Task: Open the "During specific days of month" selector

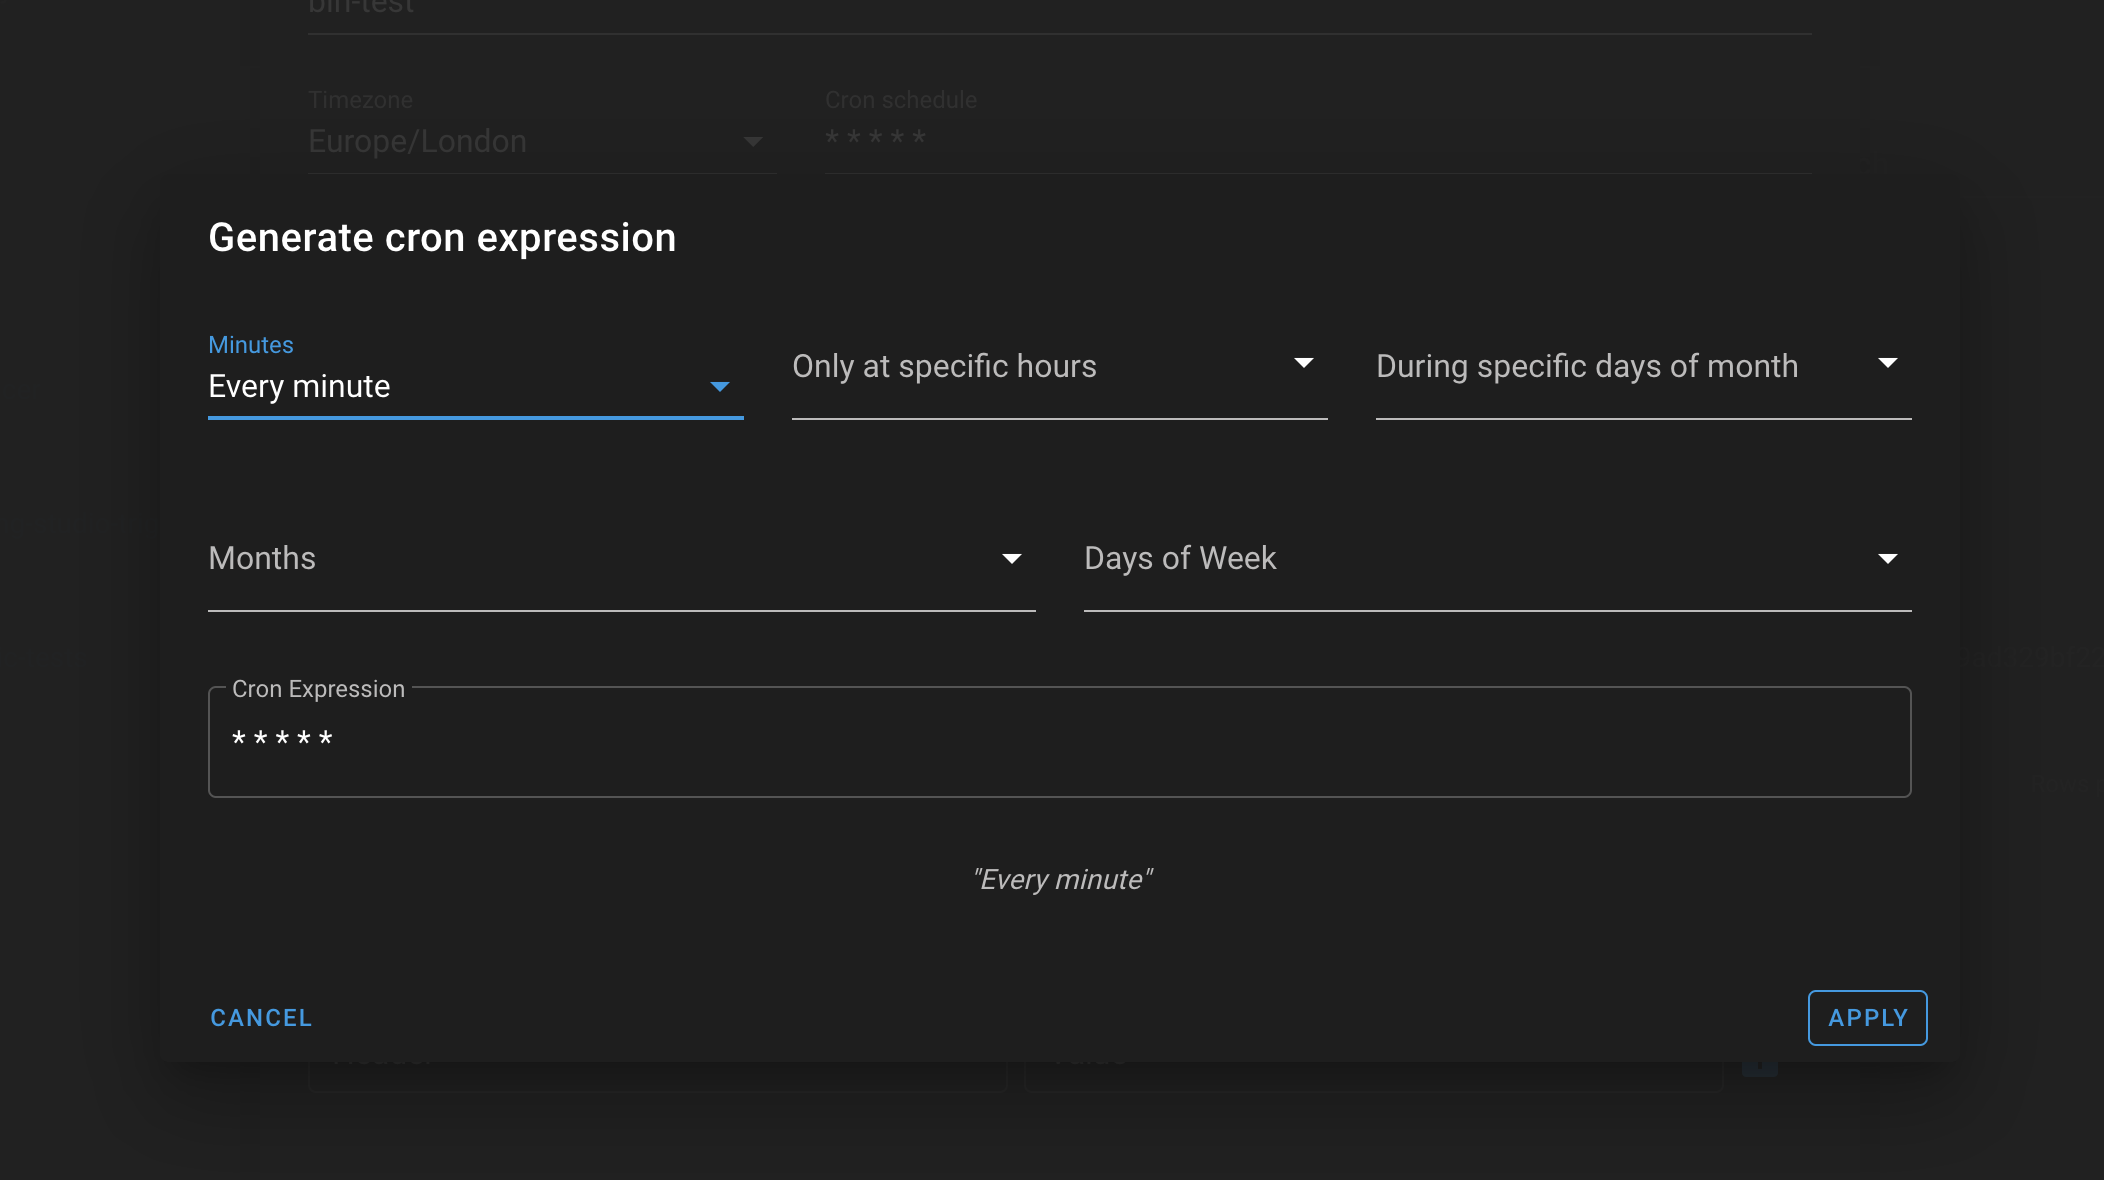Action: (x=1600, y=366)
